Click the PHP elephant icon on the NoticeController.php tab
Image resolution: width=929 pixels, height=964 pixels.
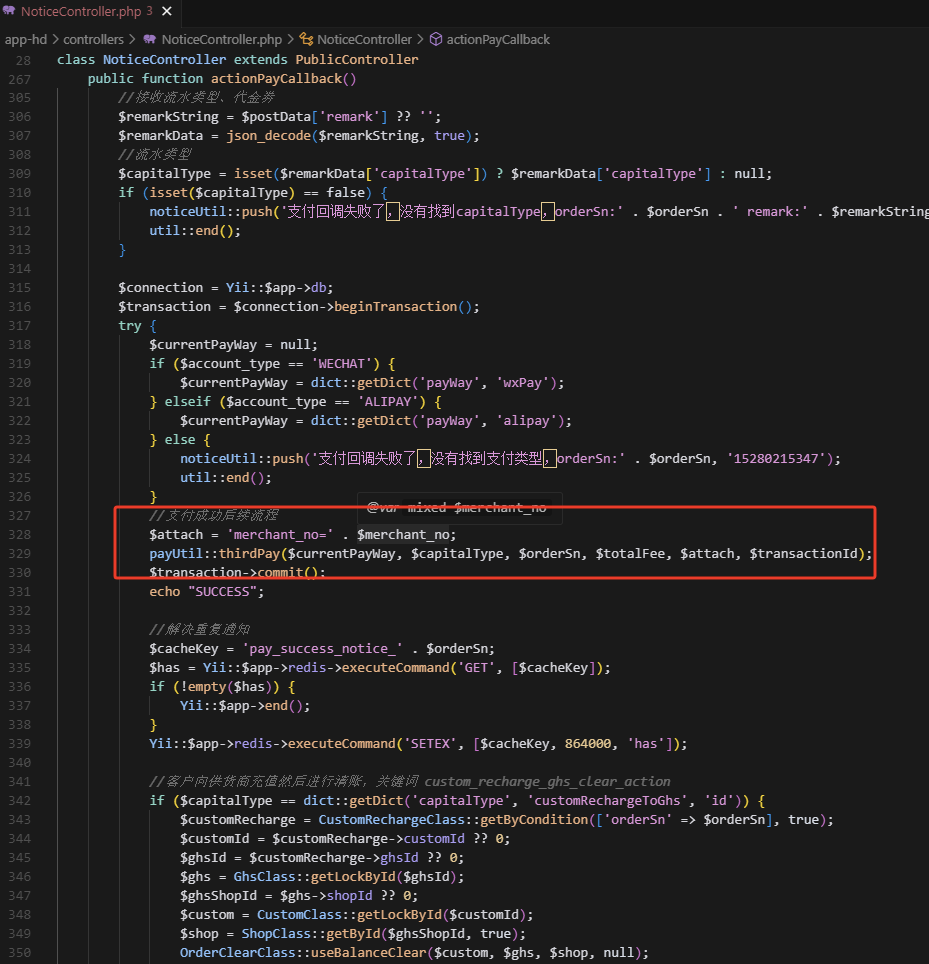click(x=9, y=10)
